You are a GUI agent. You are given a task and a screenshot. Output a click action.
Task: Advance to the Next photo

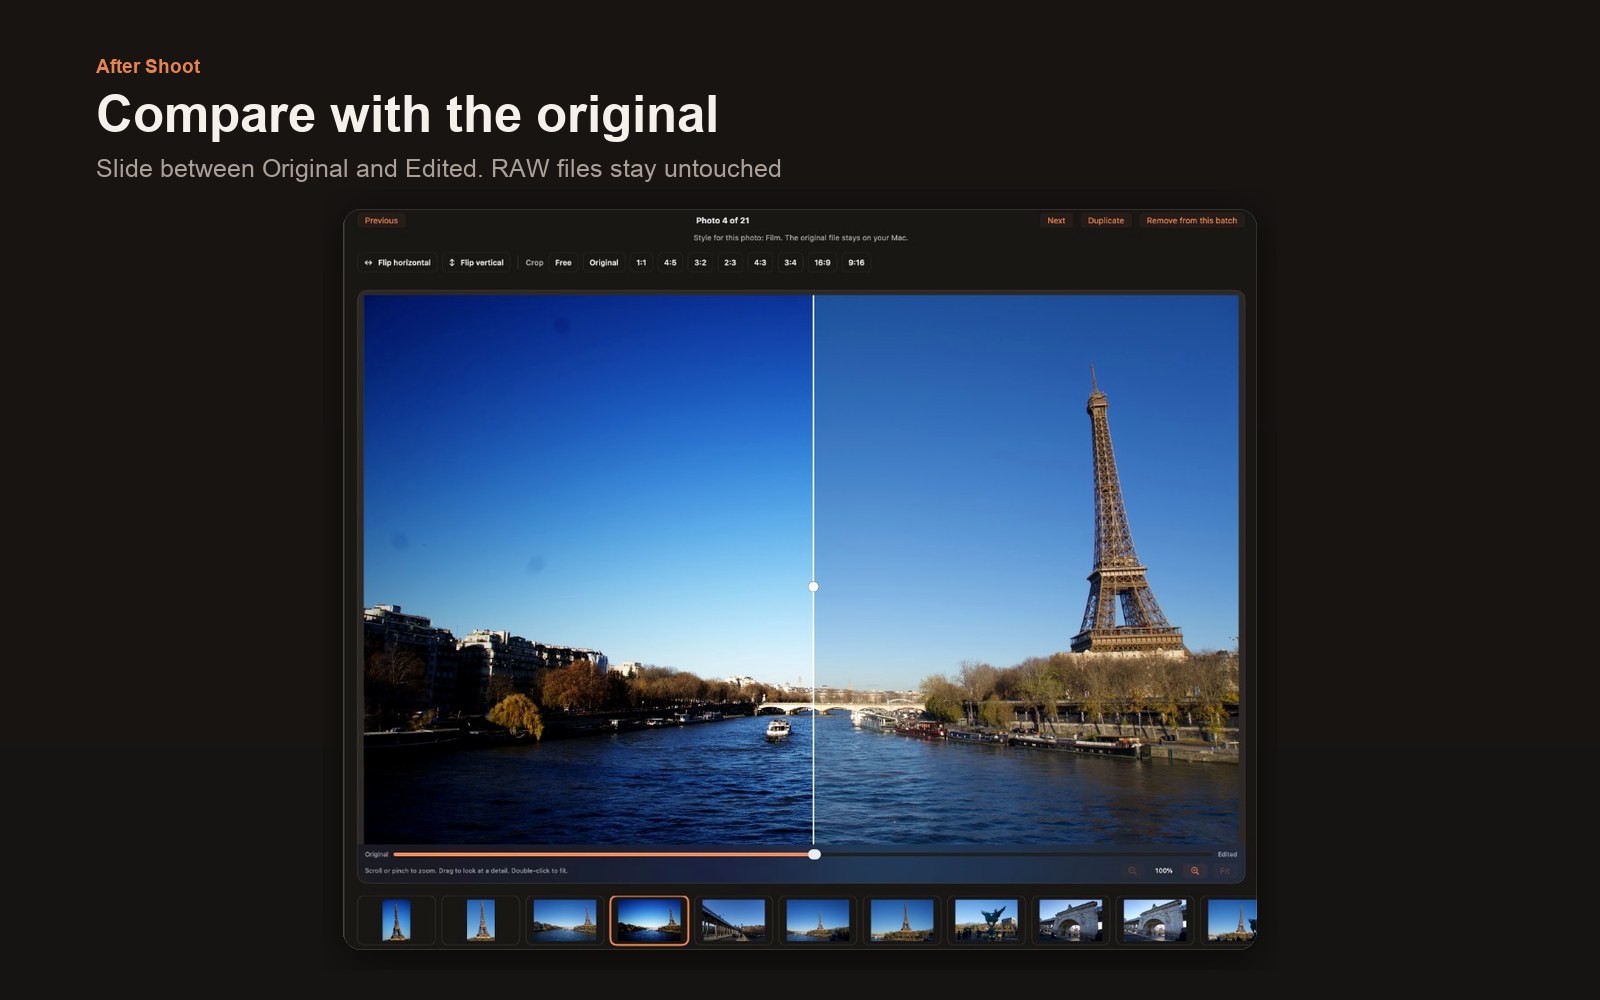click(x=1056, y=220)
